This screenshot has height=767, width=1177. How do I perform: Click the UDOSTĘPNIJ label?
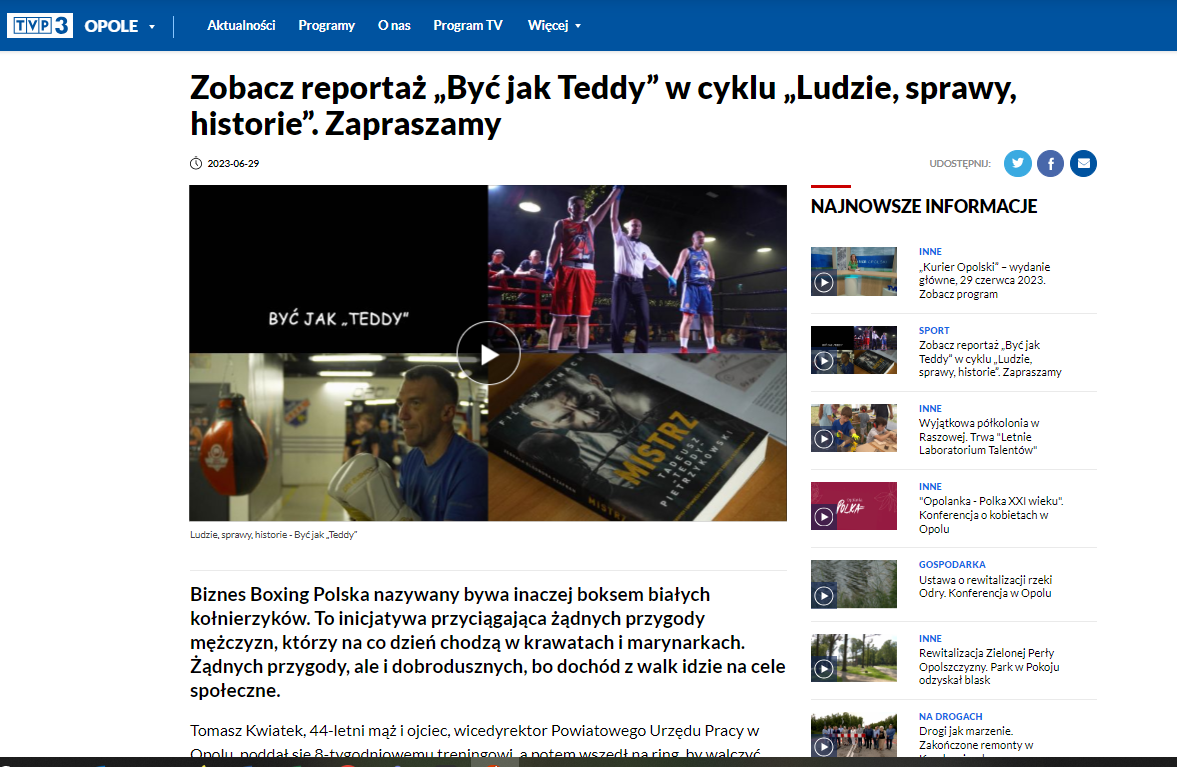pyautogui.click(x=959, y=164)
